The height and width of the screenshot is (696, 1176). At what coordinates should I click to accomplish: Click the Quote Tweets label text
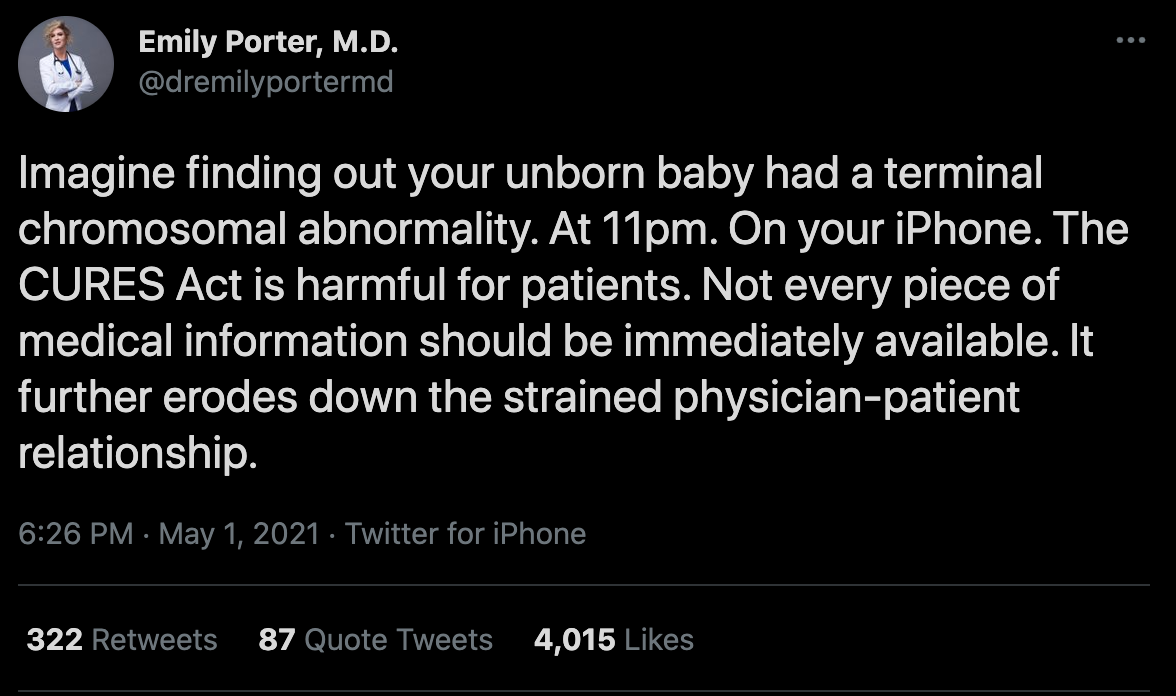tap(398, 640)
